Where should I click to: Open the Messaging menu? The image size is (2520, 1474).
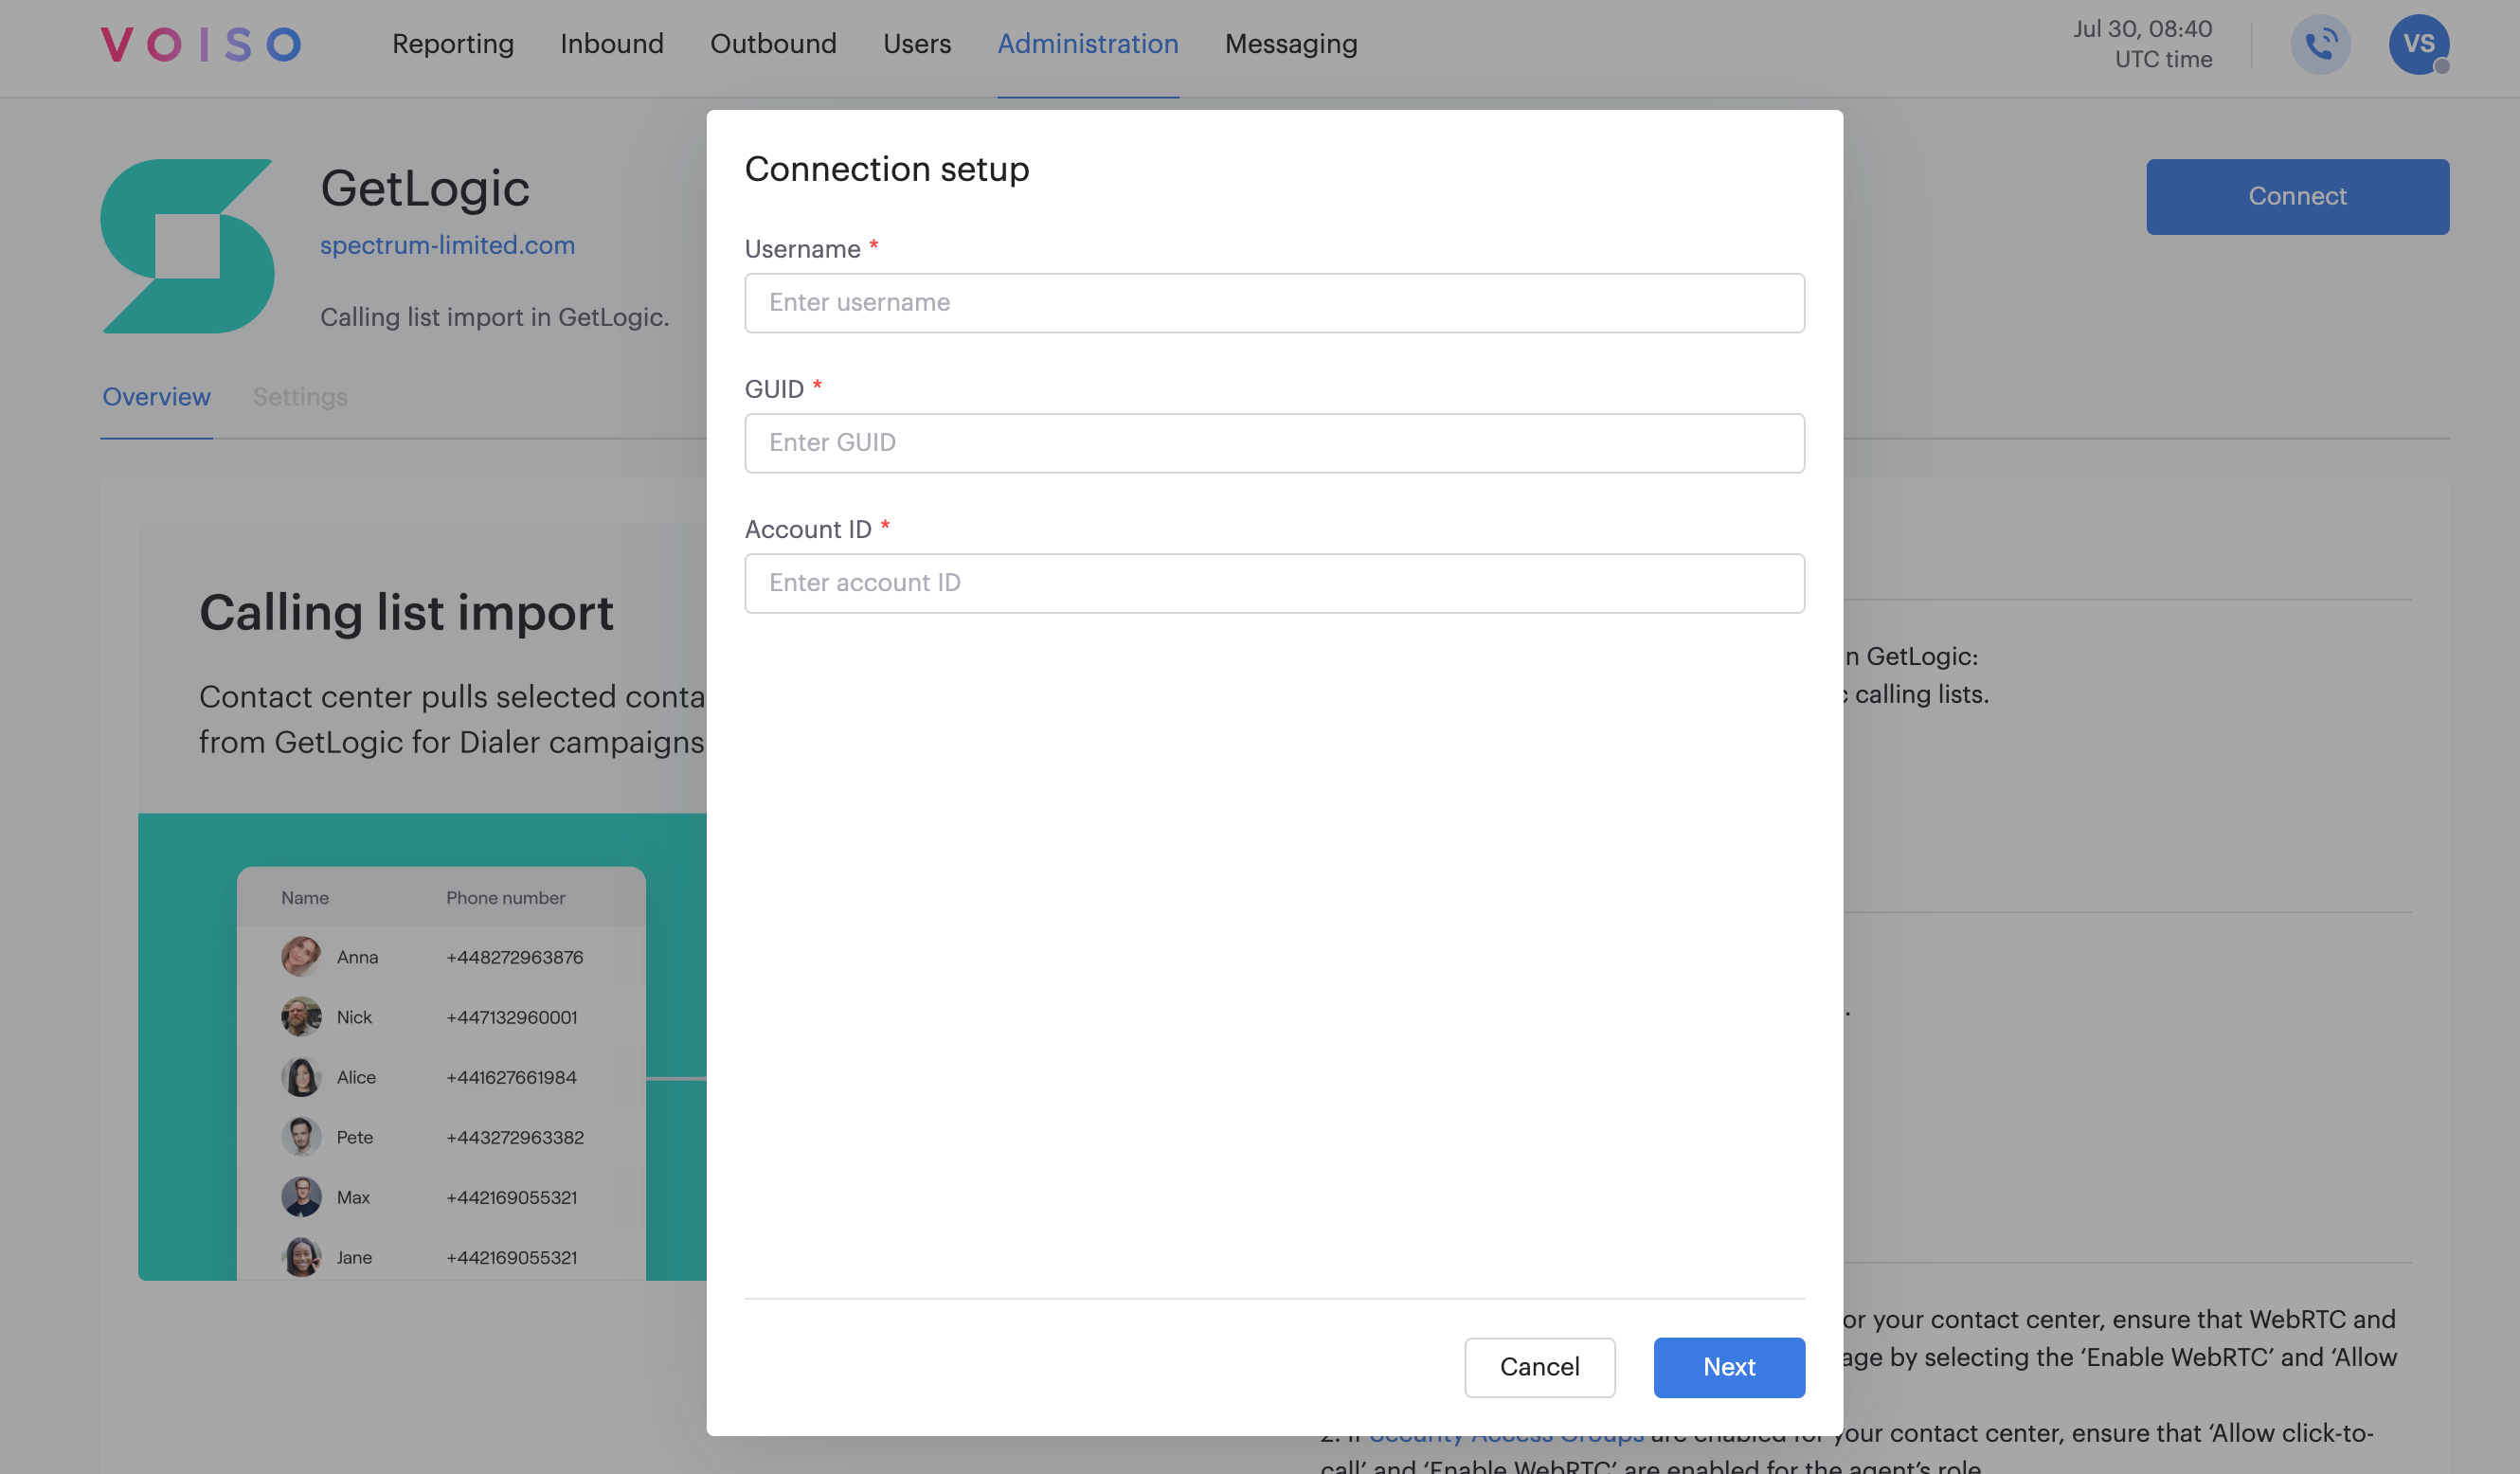point(1291,44)
